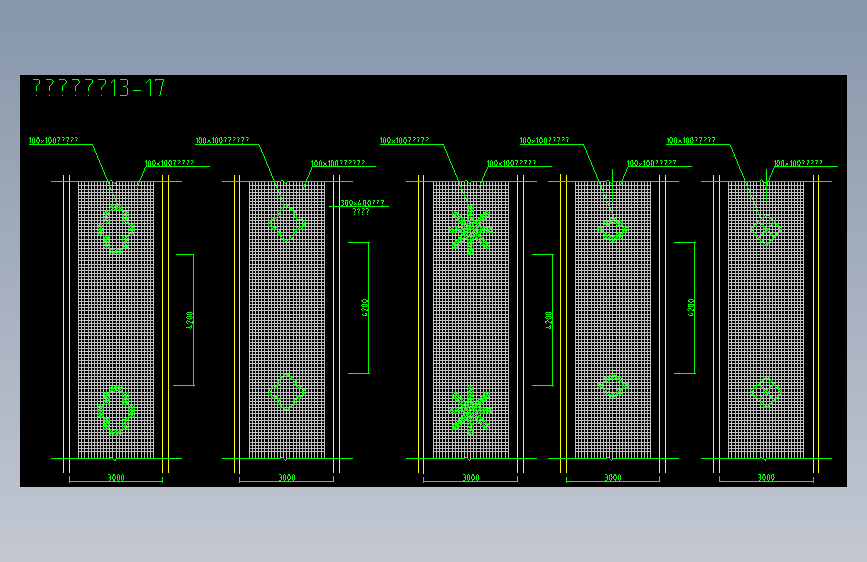Select the 4200 dimension beside the snowflake panel
This screenshot has width=867, height=562.
pyautogui.click(x=549, y=320)
